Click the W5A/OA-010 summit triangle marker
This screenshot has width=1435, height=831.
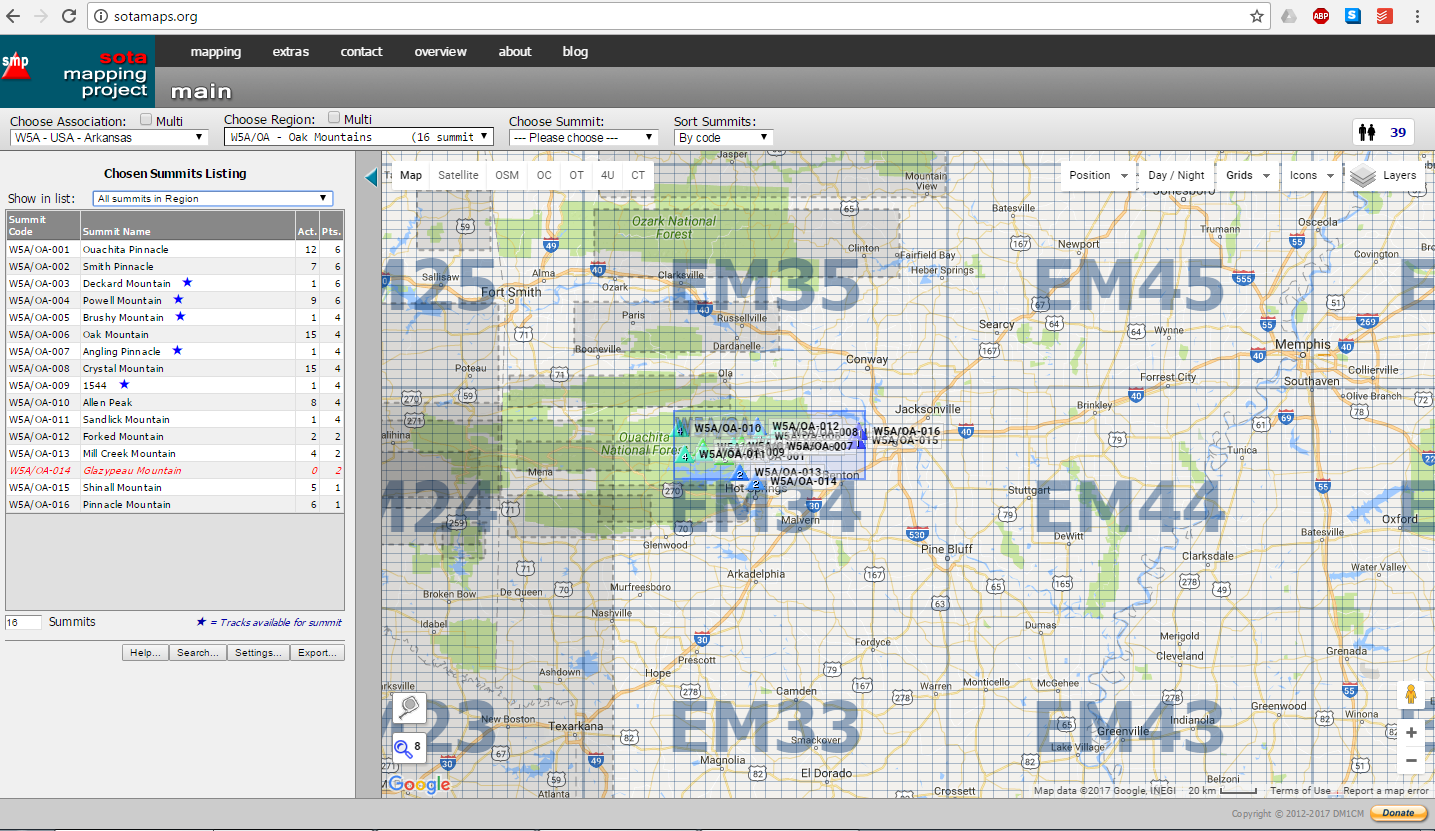681,430
